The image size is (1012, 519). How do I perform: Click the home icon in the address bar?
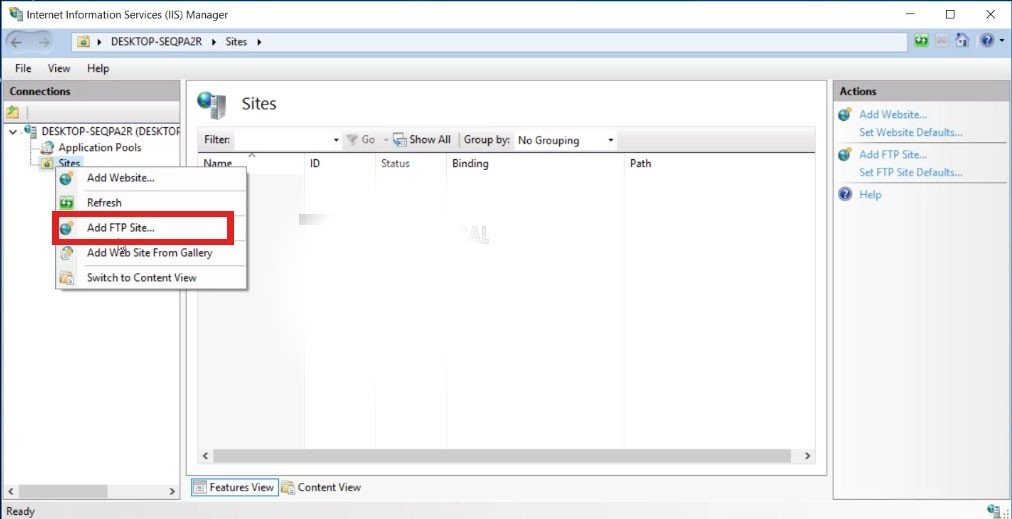[x=962, y=40]
